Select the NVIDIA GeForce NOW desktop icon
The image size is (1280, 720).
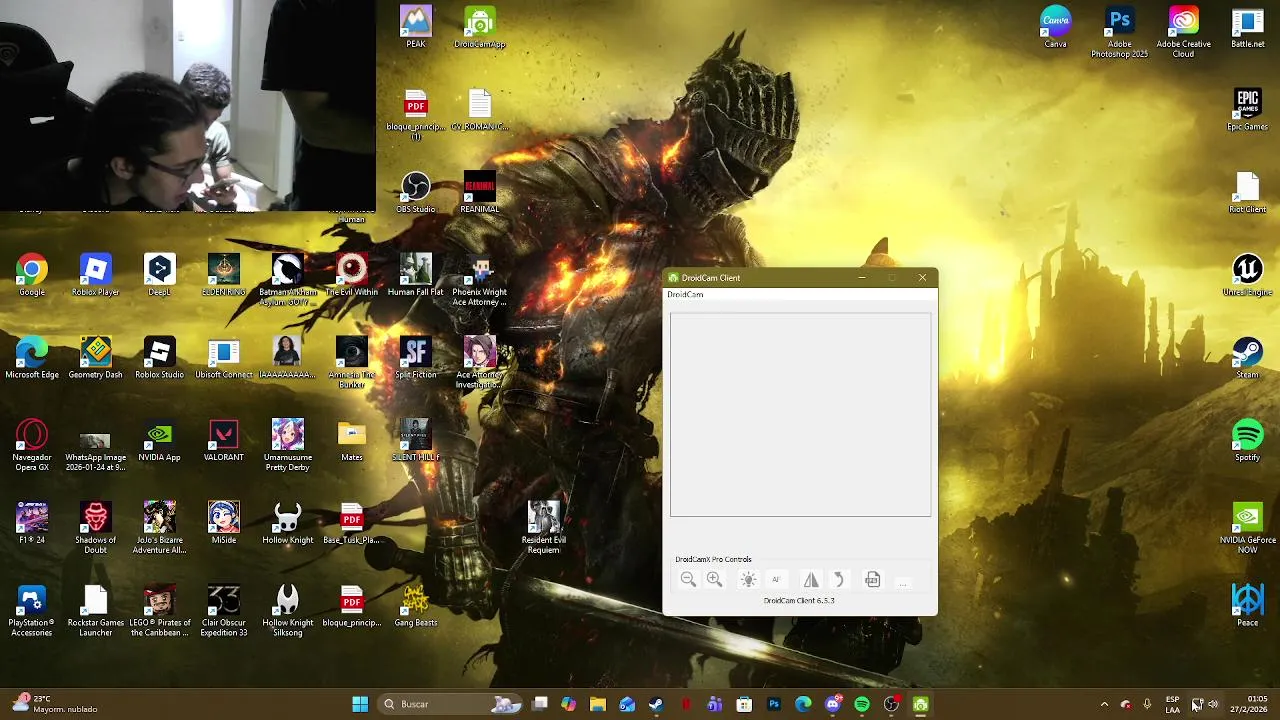coord(1248,528)
